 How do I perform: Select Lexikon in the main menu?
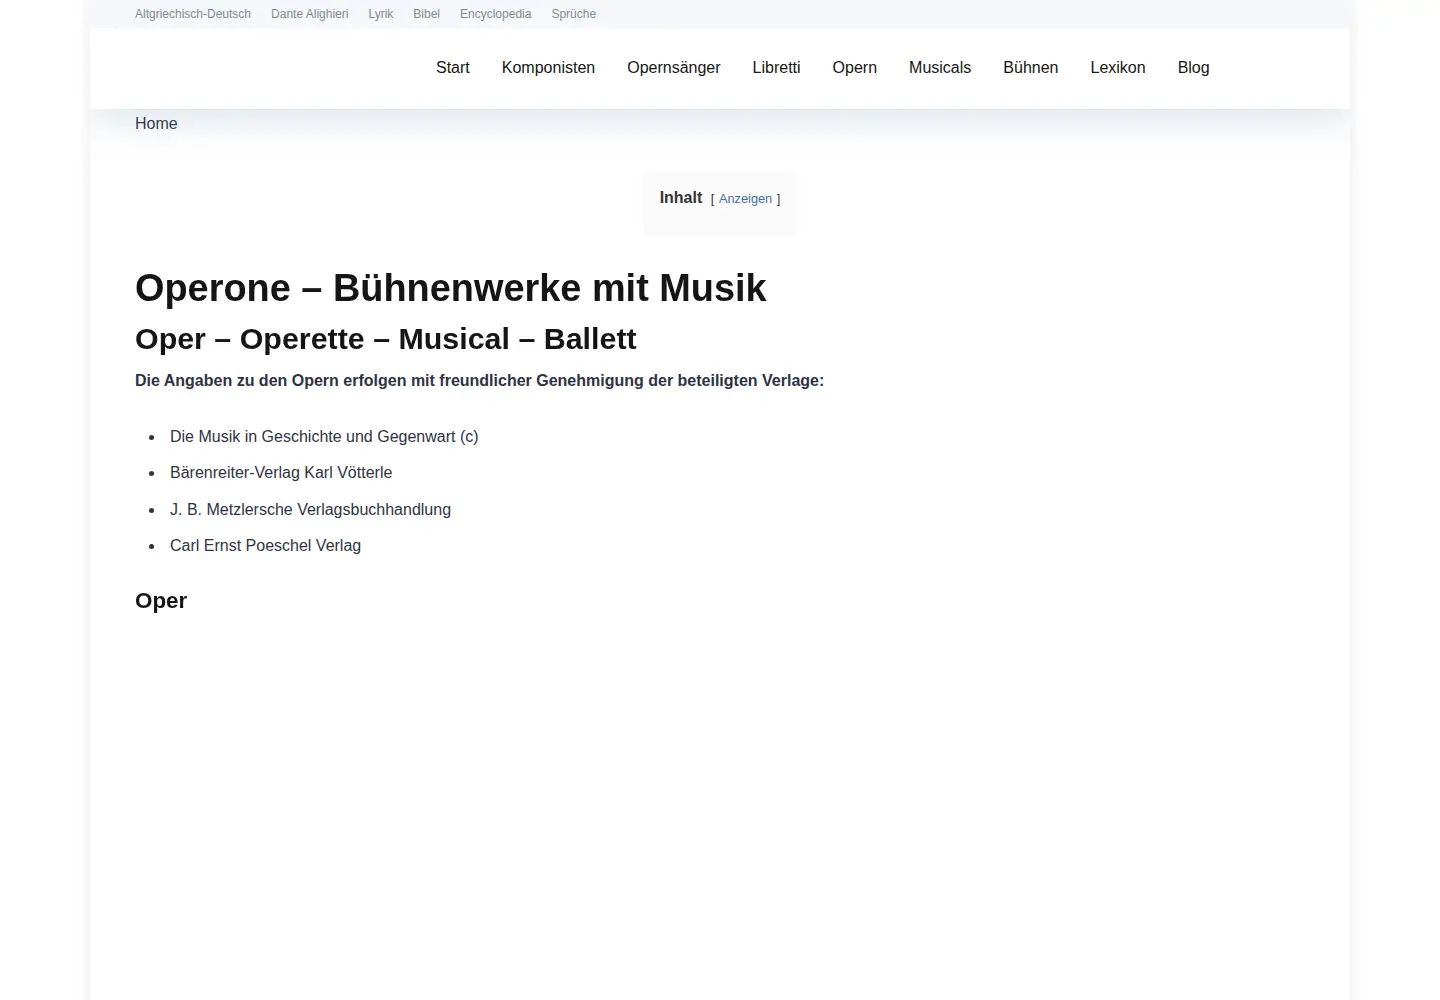(x=1117, y=68)
